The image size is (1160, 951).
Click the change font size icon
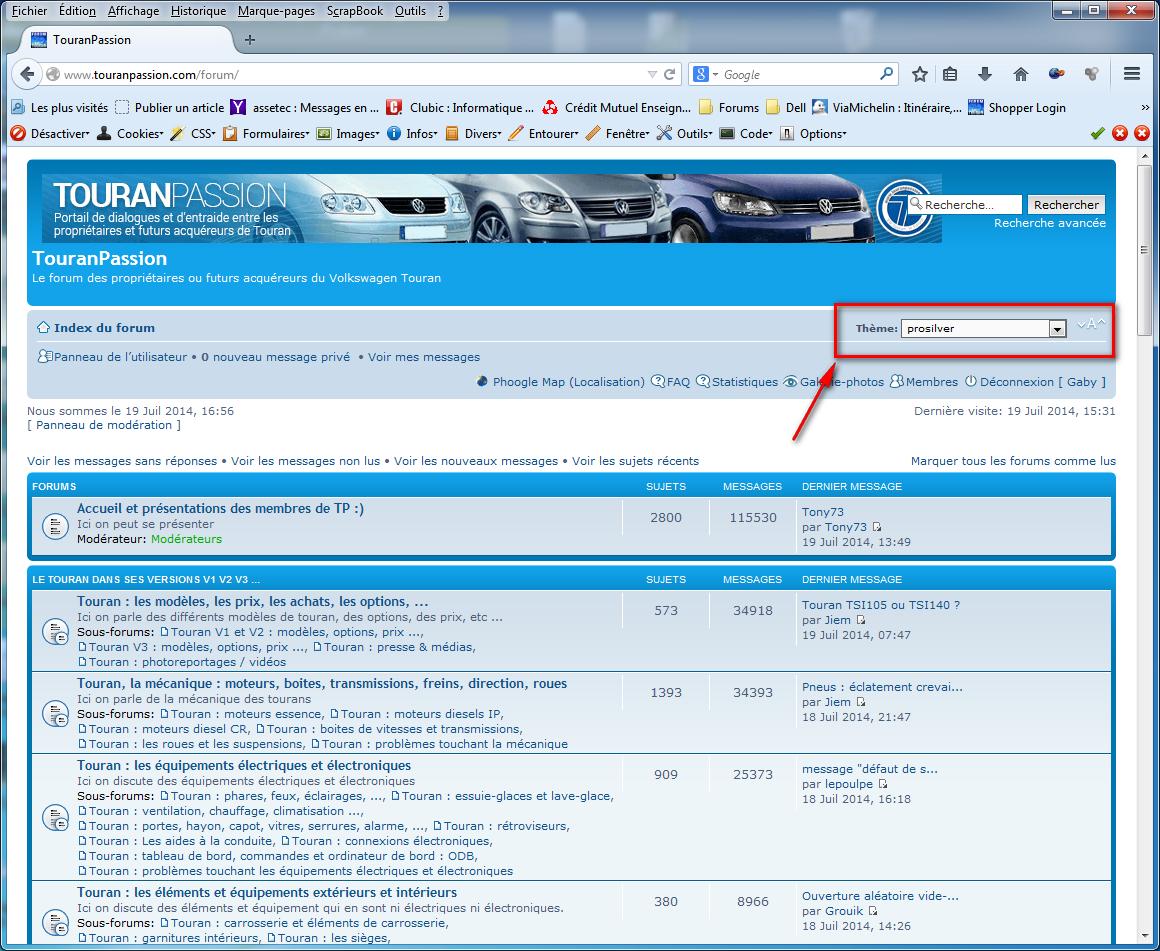pos(1091,325)
